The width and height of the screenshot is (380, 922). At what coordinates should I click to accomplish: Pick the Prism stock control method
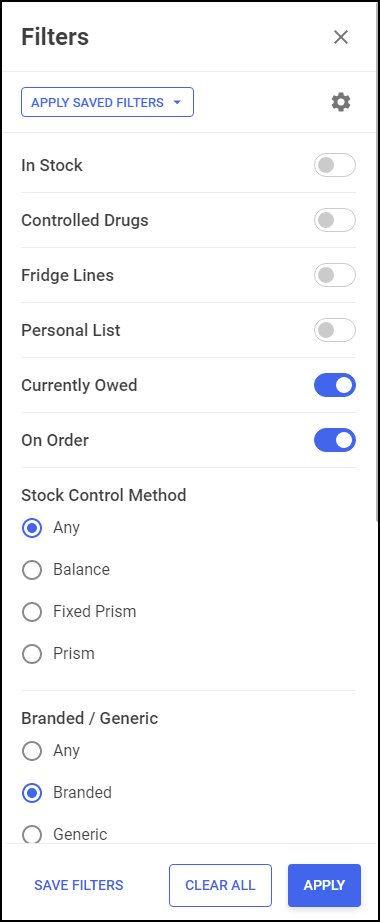[32, 654]
